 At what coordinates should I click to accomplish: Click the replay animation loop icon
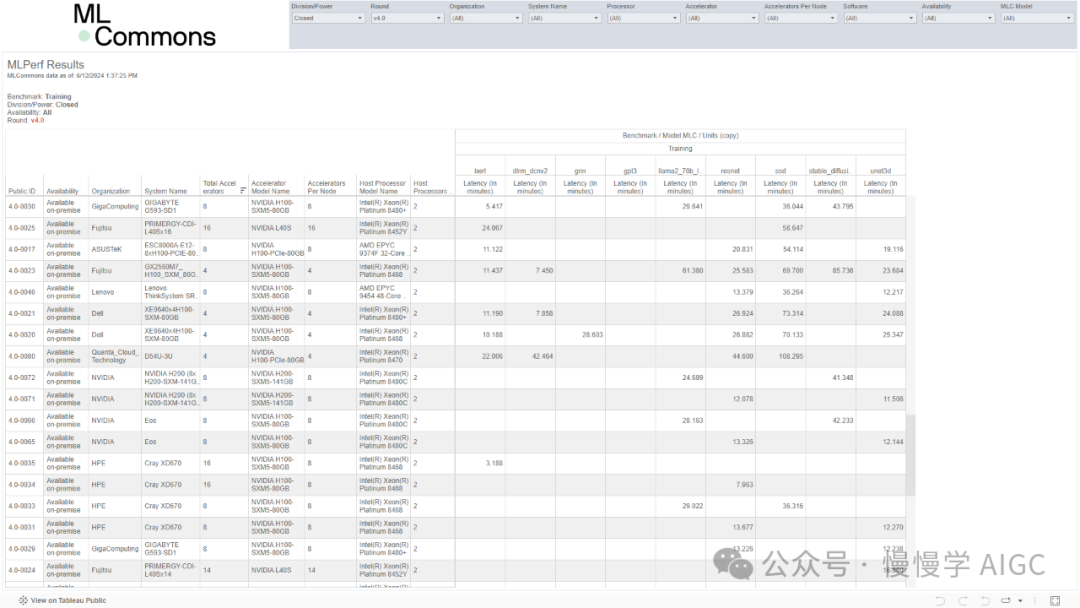(1006, 600)
